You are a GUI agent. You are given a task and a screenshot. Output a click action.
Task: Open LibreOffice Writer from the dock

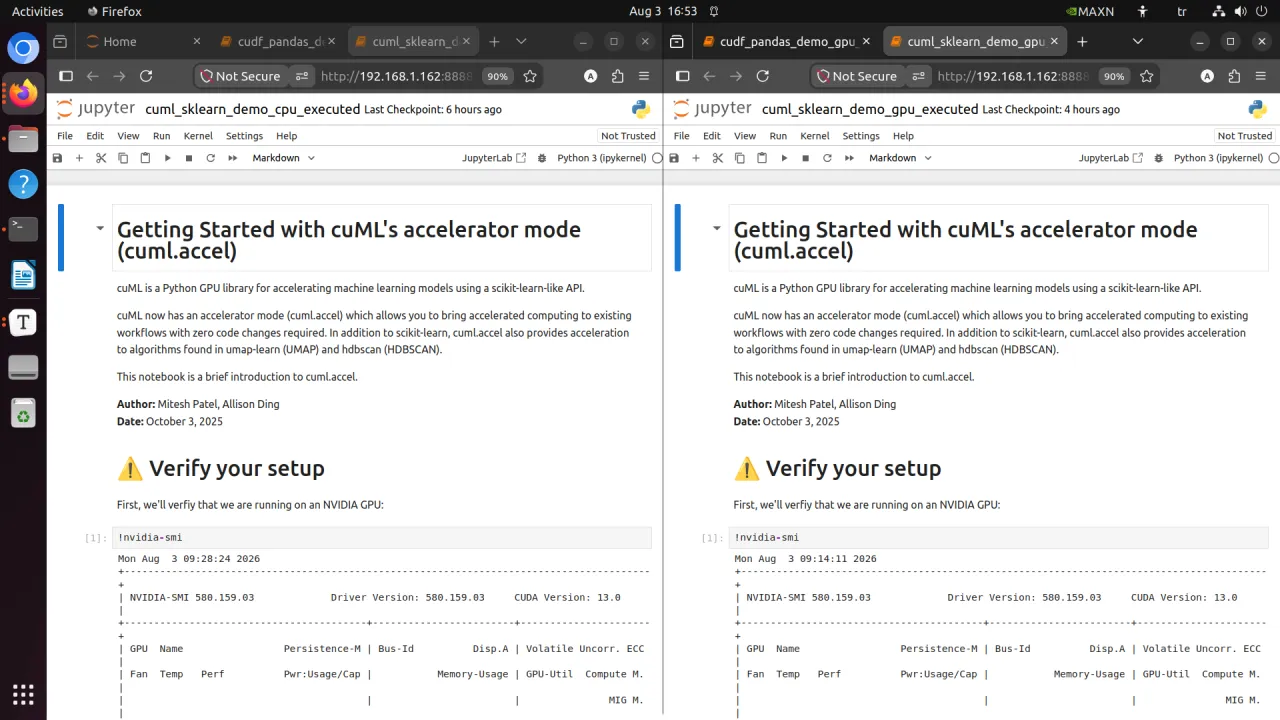click(23, 275)
